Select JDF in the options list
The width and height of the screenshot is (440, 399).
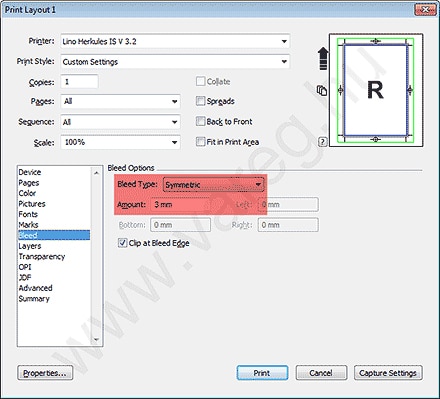[x=54, y=277]
